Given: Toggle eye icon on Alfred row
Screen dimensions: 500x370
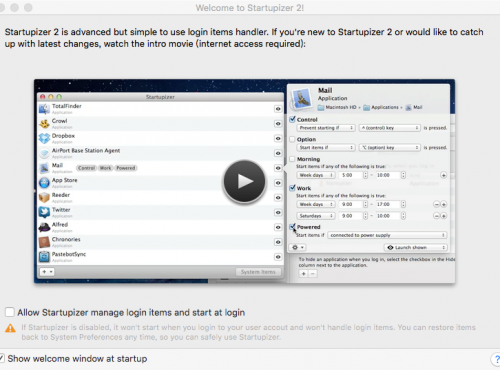Looking at the screenshot, I should click(x=278, y=227).
